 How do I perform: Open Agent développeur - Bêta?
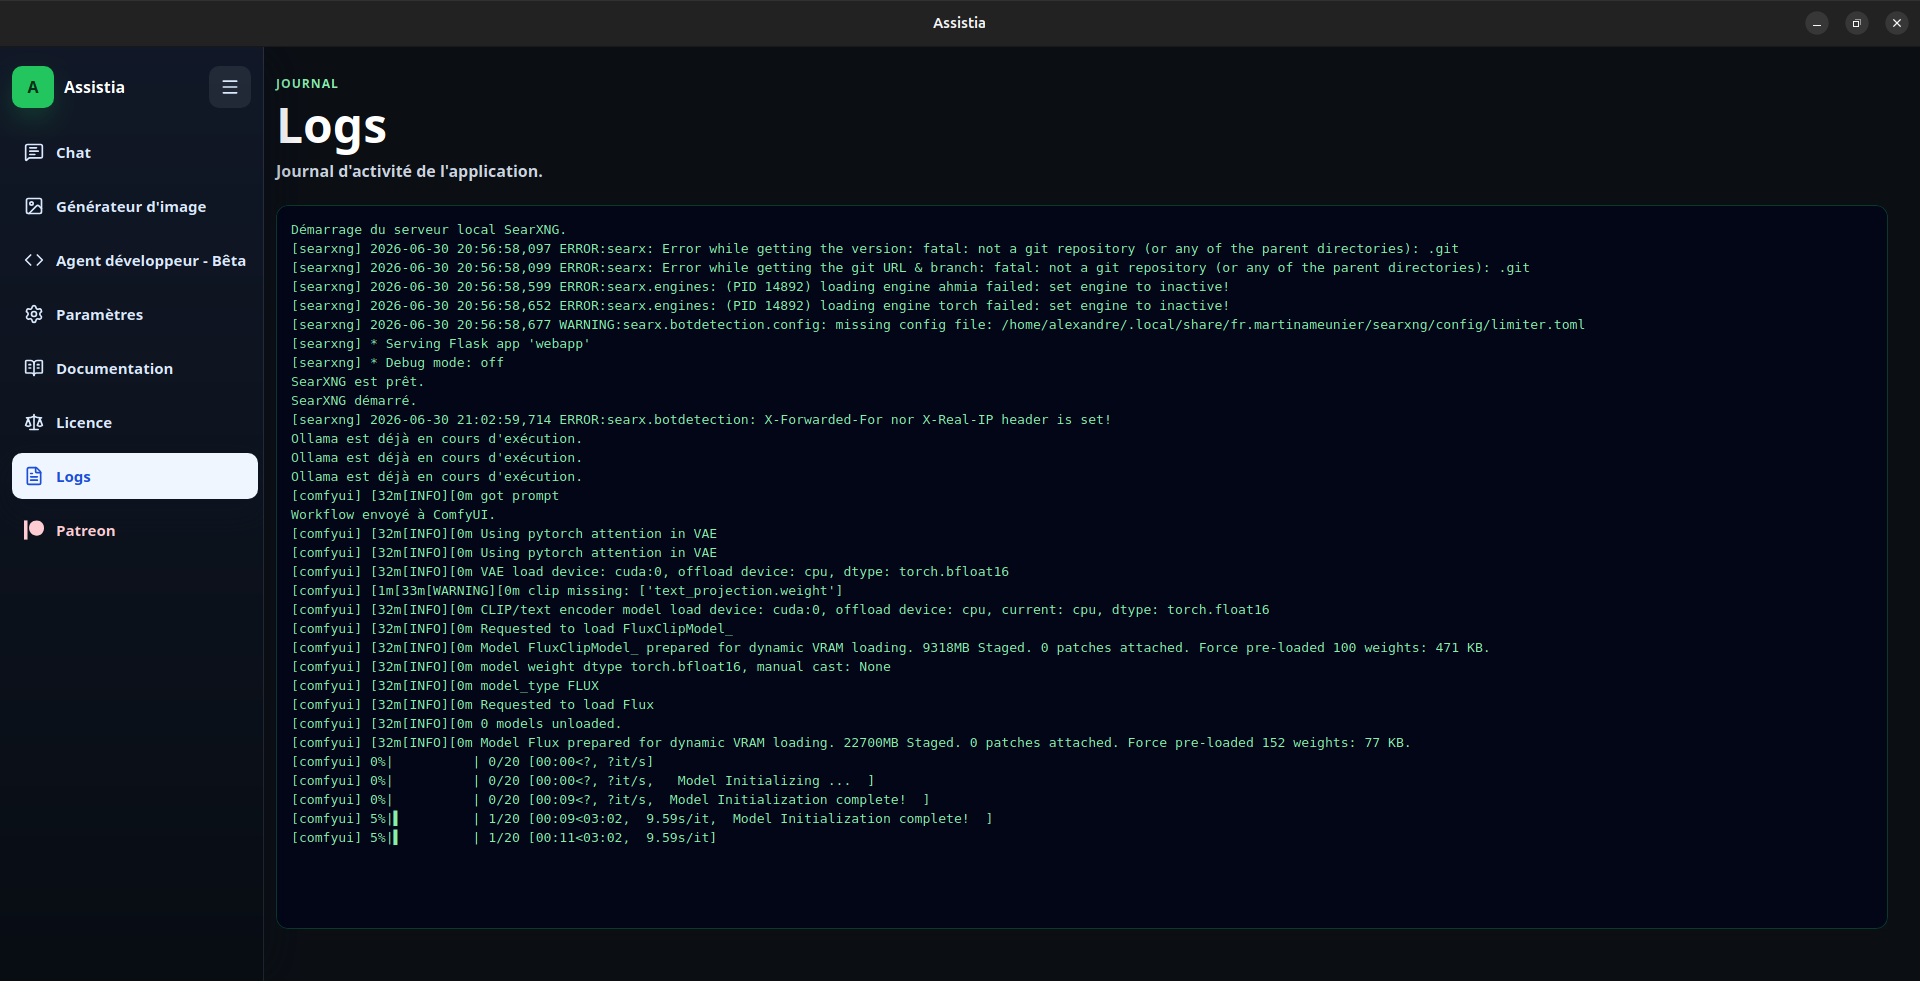(x=135, y=260)
